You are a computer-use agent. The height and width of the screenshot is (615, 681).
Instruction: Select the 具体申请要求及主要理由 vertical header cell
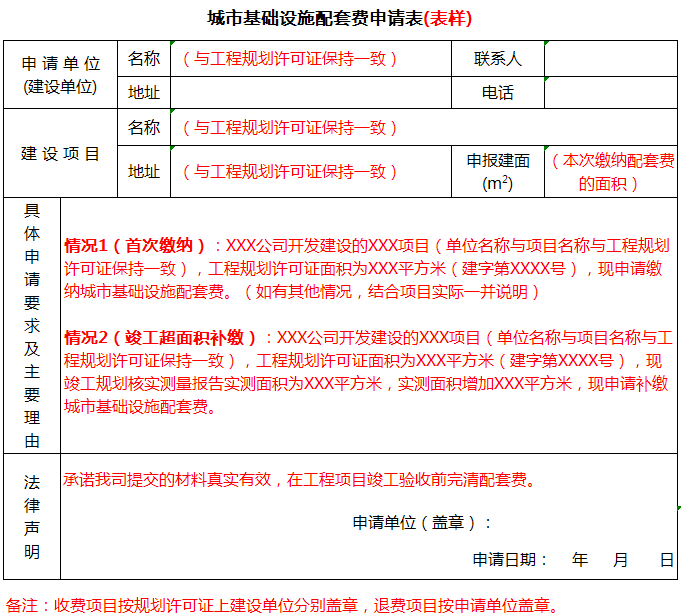coord(32,325)
